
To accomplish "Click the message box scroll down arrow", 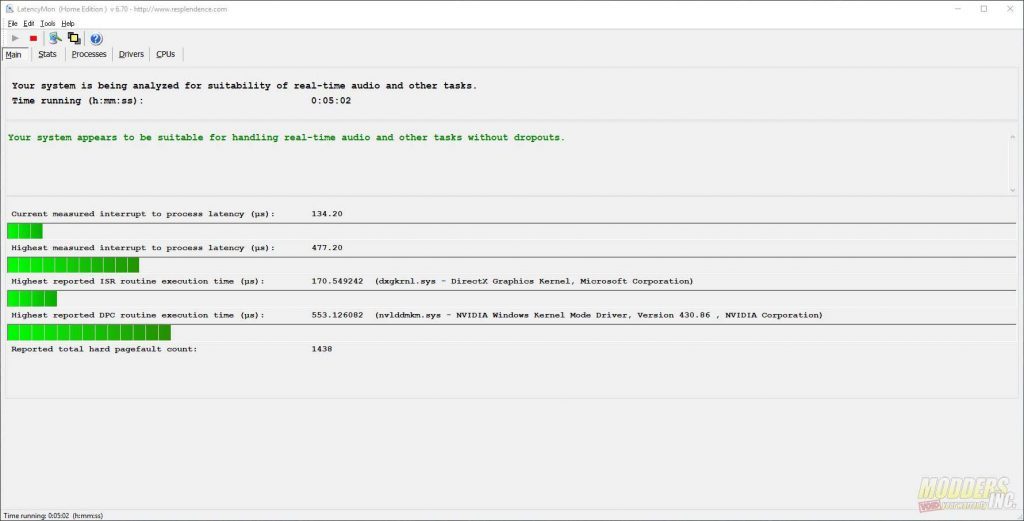I will point(1012,190).
